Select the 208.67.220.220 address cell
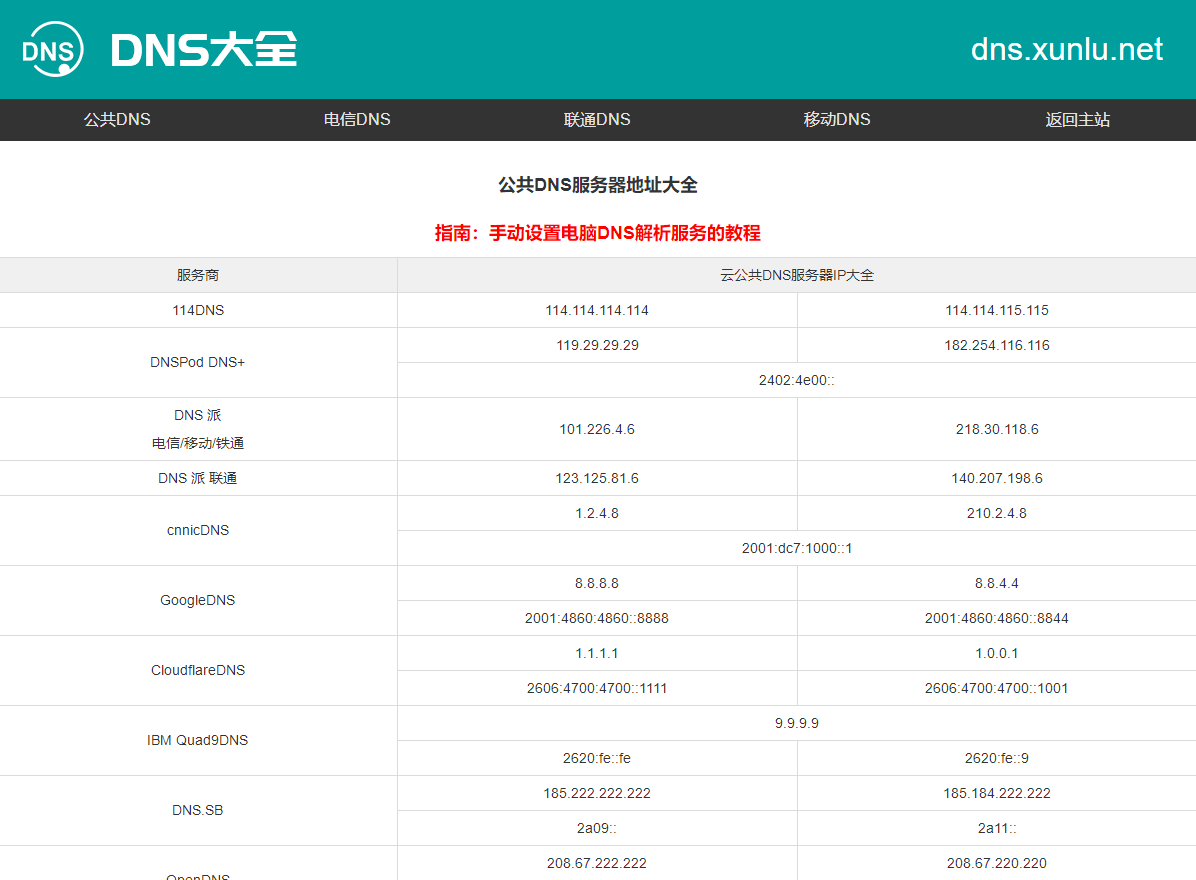This screenshot has width=1196, height=880. point(996,863)
